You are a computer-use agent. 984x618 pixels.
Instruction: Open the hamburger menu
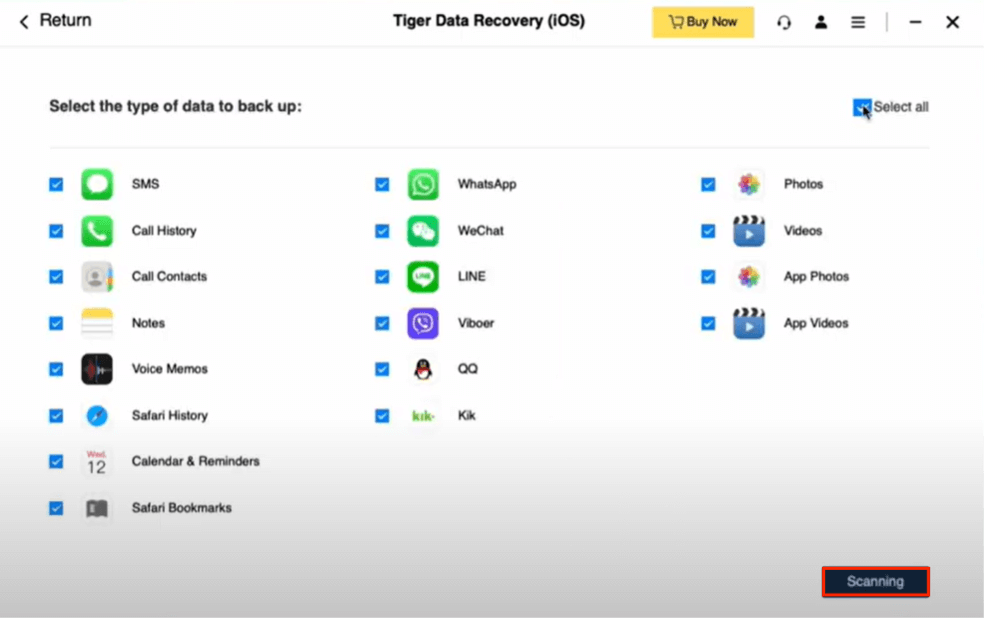point(858,22)
